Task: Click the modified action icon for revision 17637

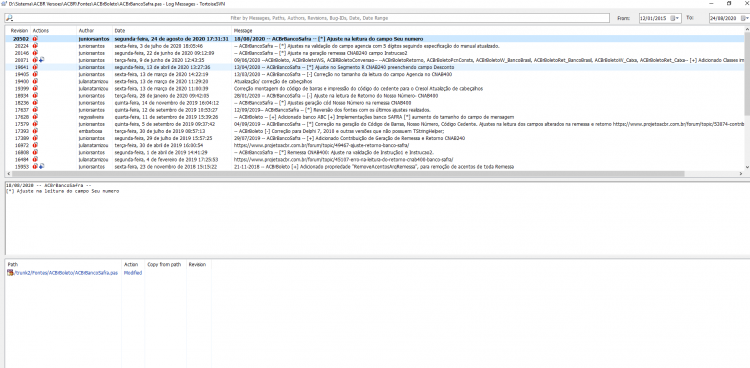Action: (35, 110)
